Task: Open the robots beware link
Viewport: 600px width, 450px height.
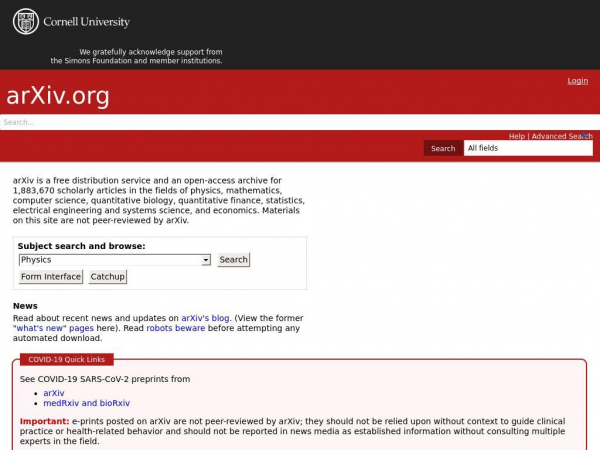Action: [x=176, y=328]
